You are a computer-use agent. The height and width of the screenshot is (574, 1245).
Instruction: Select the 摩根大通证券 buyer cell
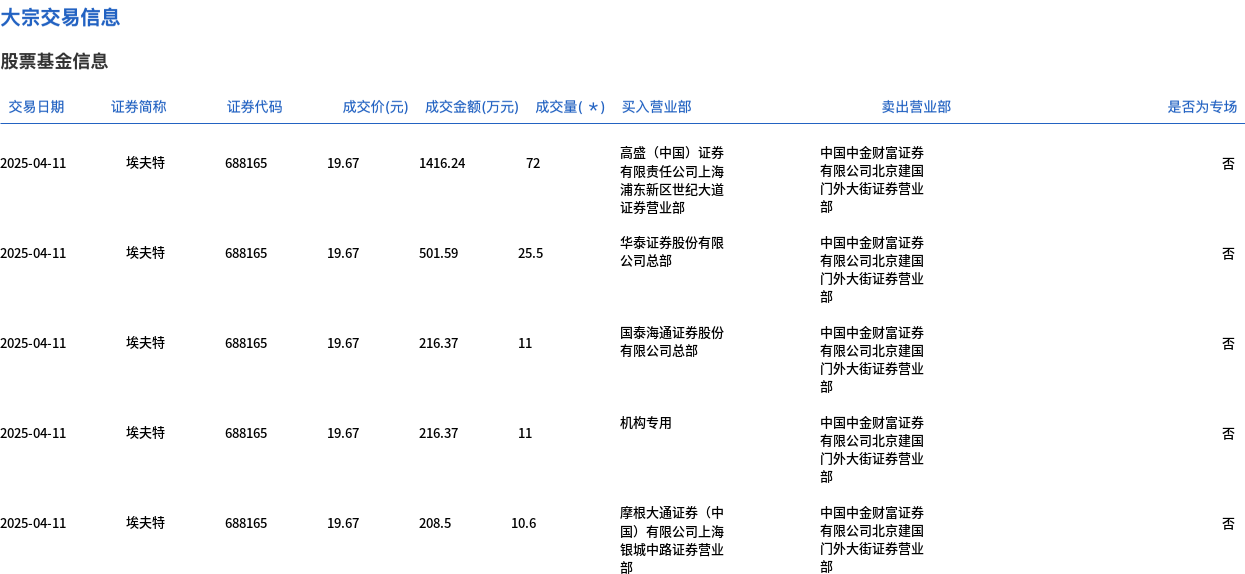click(x=672, y=540)
